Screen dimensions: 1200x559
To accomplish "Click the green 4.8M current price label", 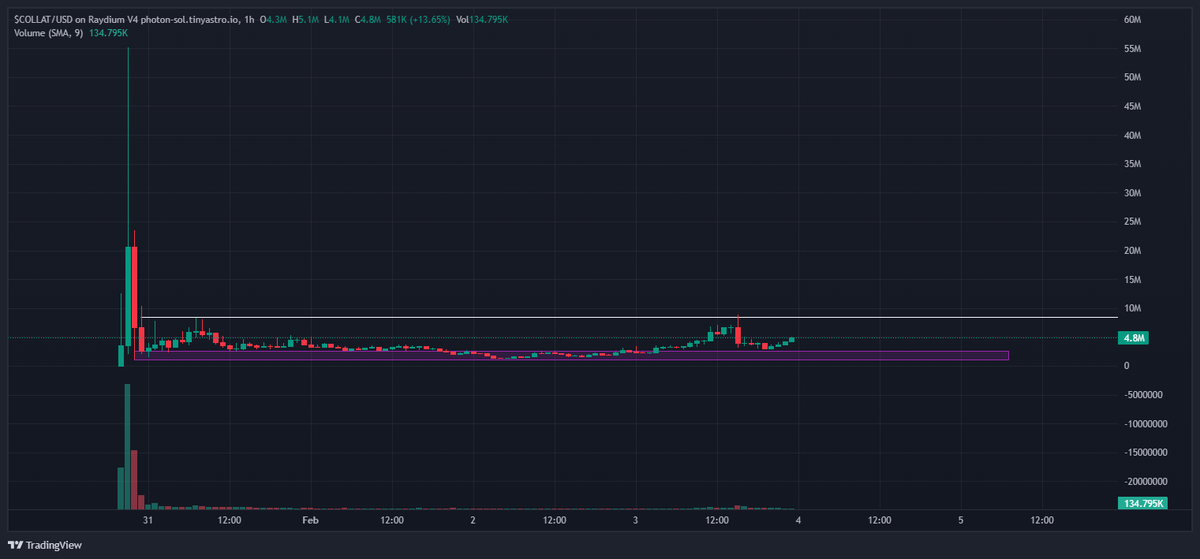I will pyautogui.click(x=1134, y=338).
